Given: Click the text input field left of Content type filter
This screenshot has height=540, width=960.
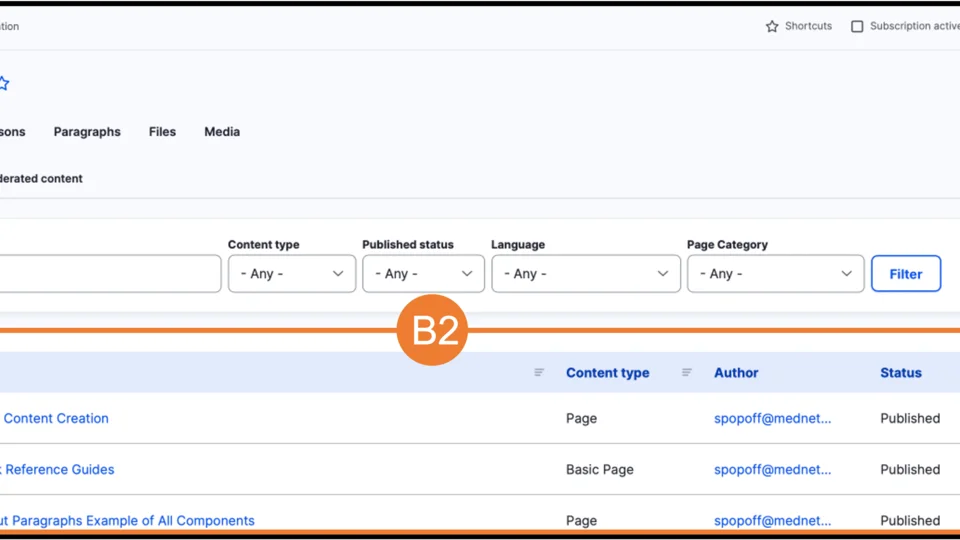Looking at the screenshot, I should coord(110,274).
